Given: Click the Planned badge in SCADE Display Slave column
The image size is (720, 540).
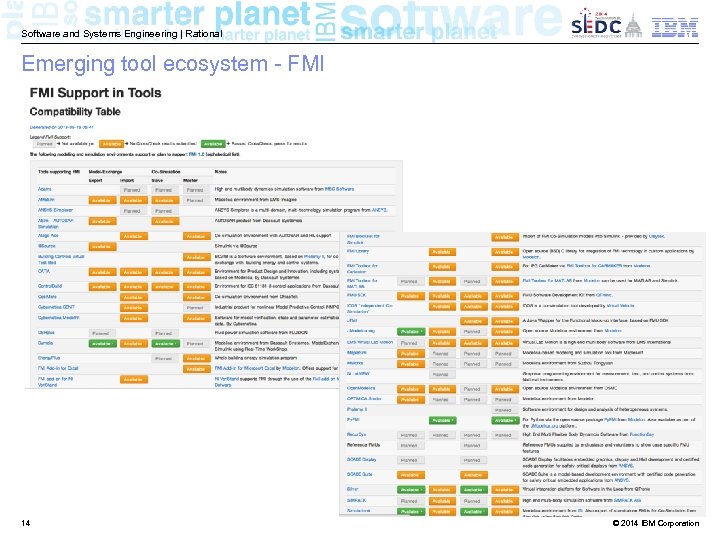Looking at the screenshot, I should (x=472, y=460).
